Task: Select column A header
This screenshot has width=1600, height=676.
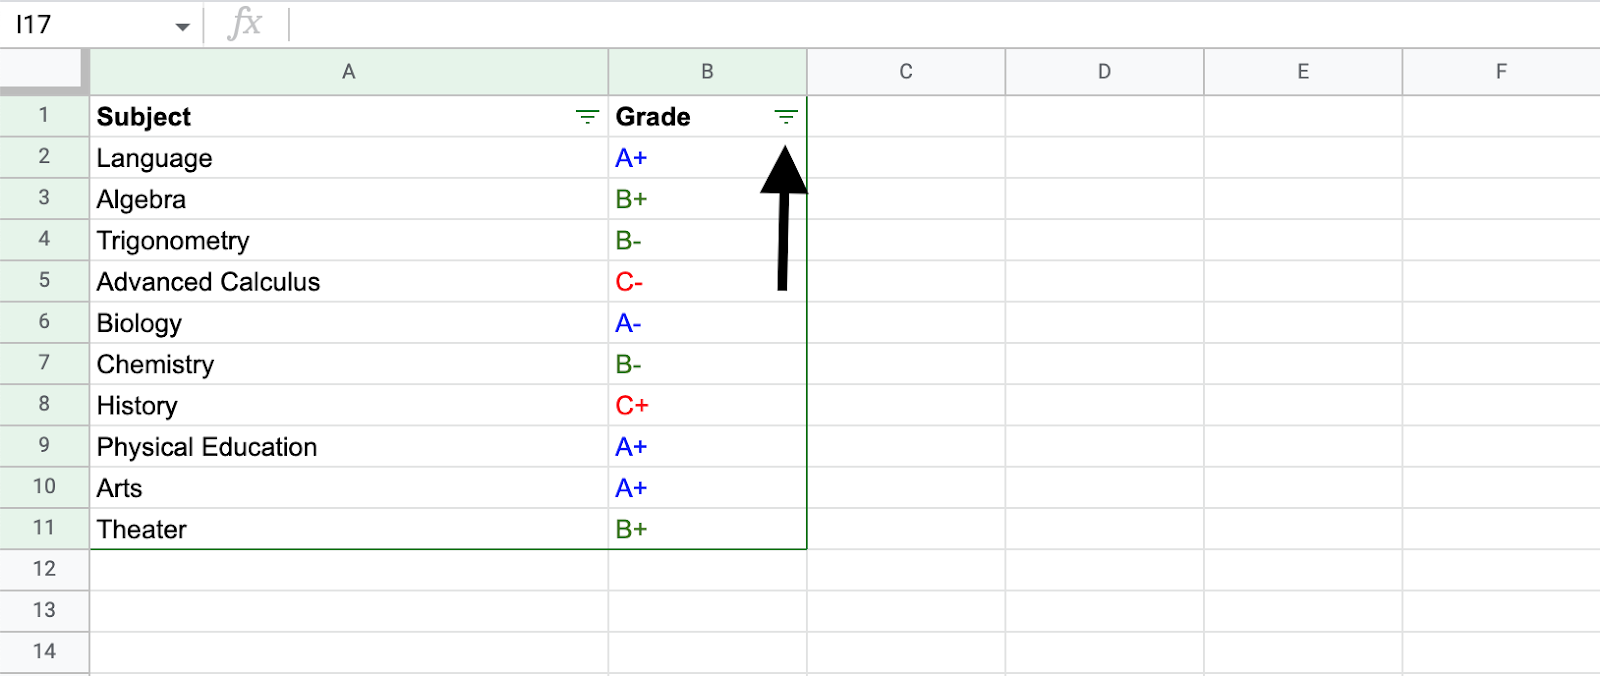Action: click(x=348, y=72)
